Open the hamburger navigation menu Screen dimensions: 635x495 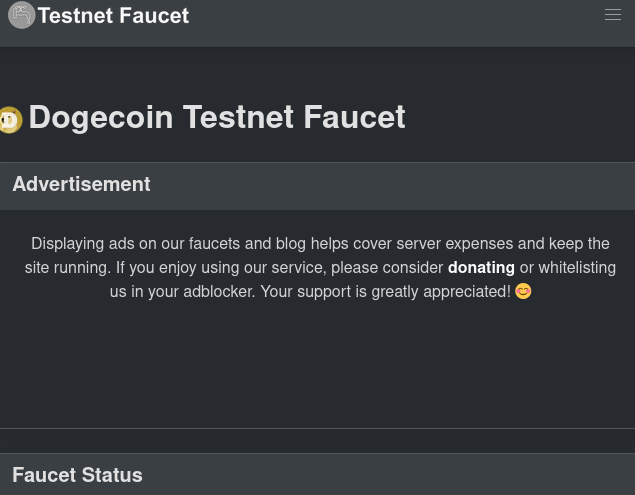pos(612,15)
